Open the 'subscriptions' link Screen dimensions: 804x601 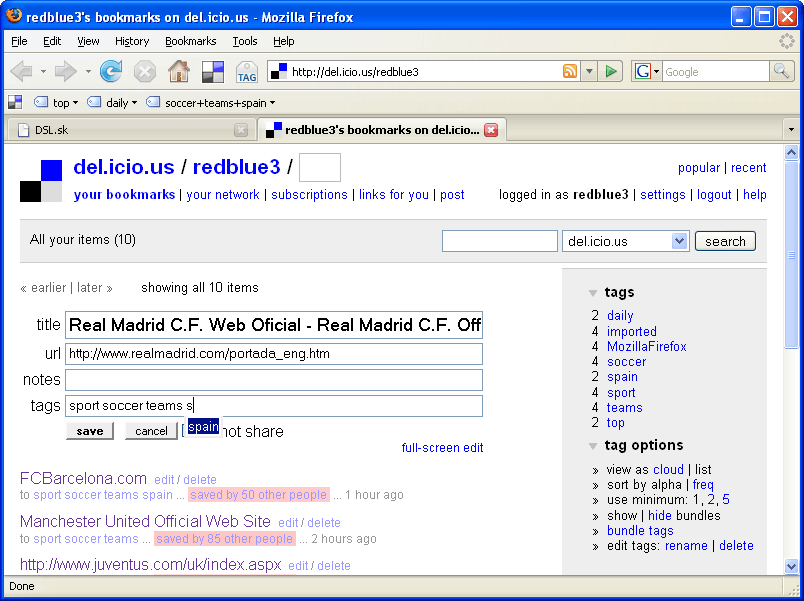(309, 195)
